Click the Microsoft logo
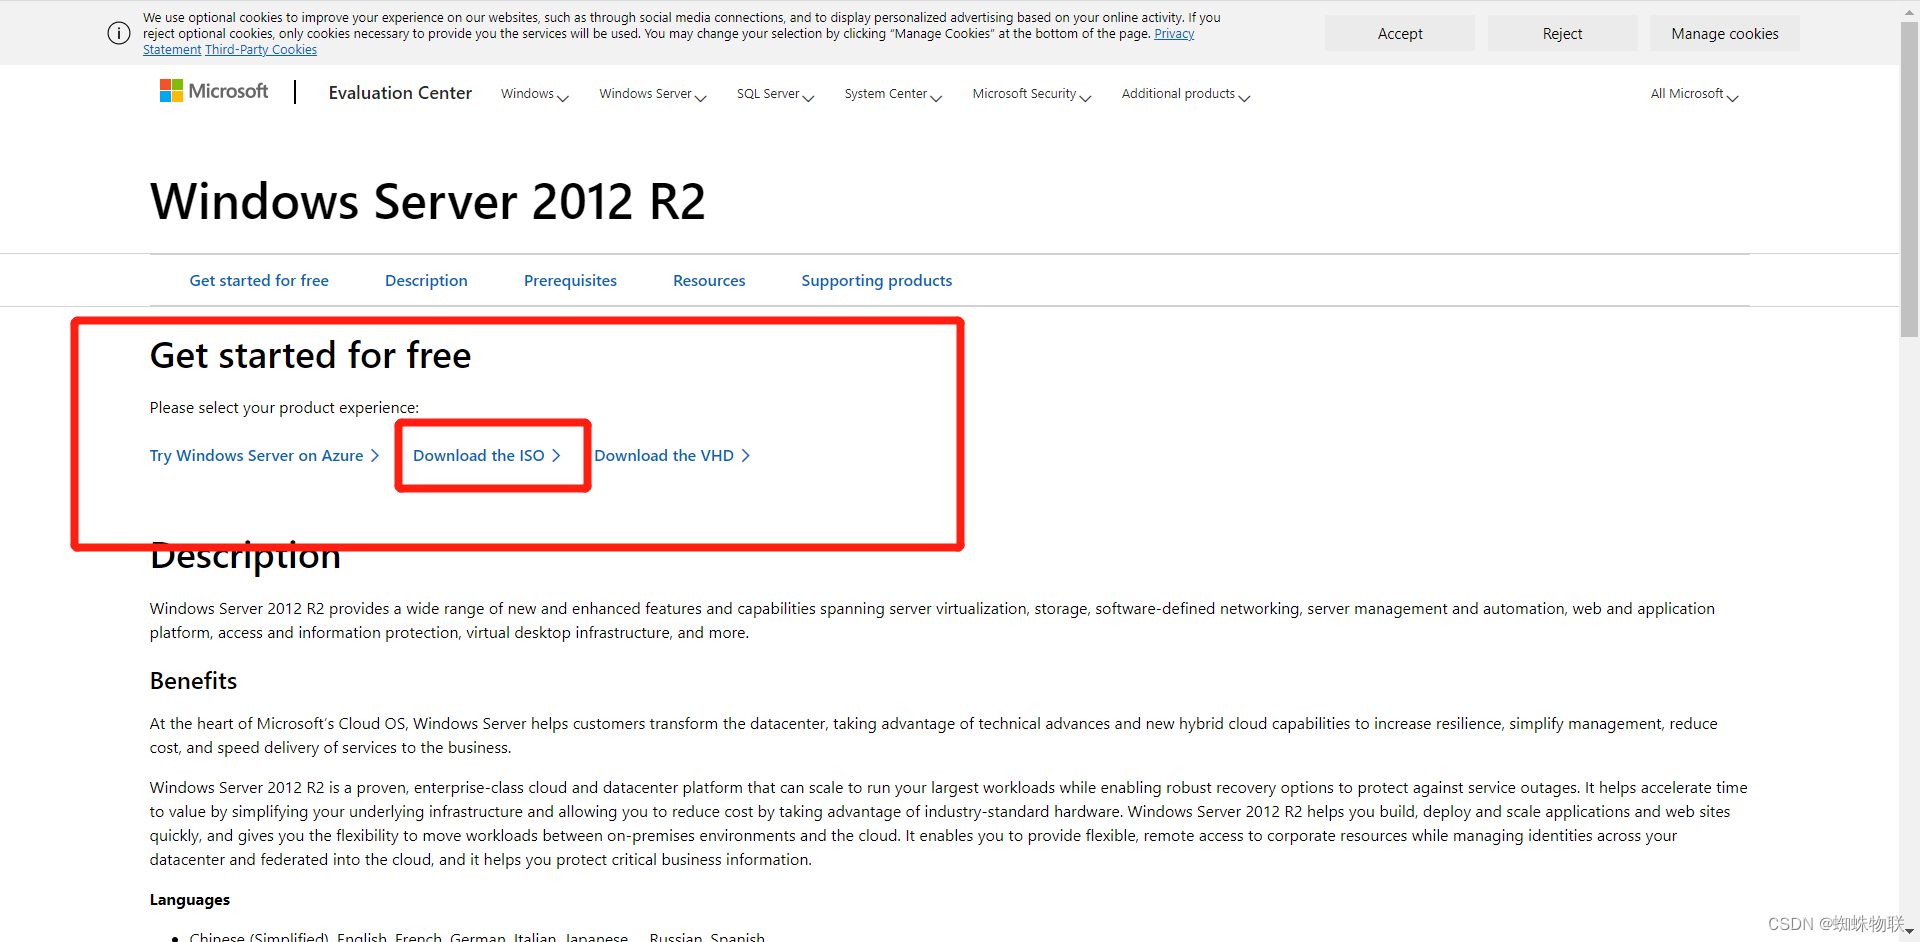Screen dimensions: 1920x942 pyautogui.click(x=214, y=91)
